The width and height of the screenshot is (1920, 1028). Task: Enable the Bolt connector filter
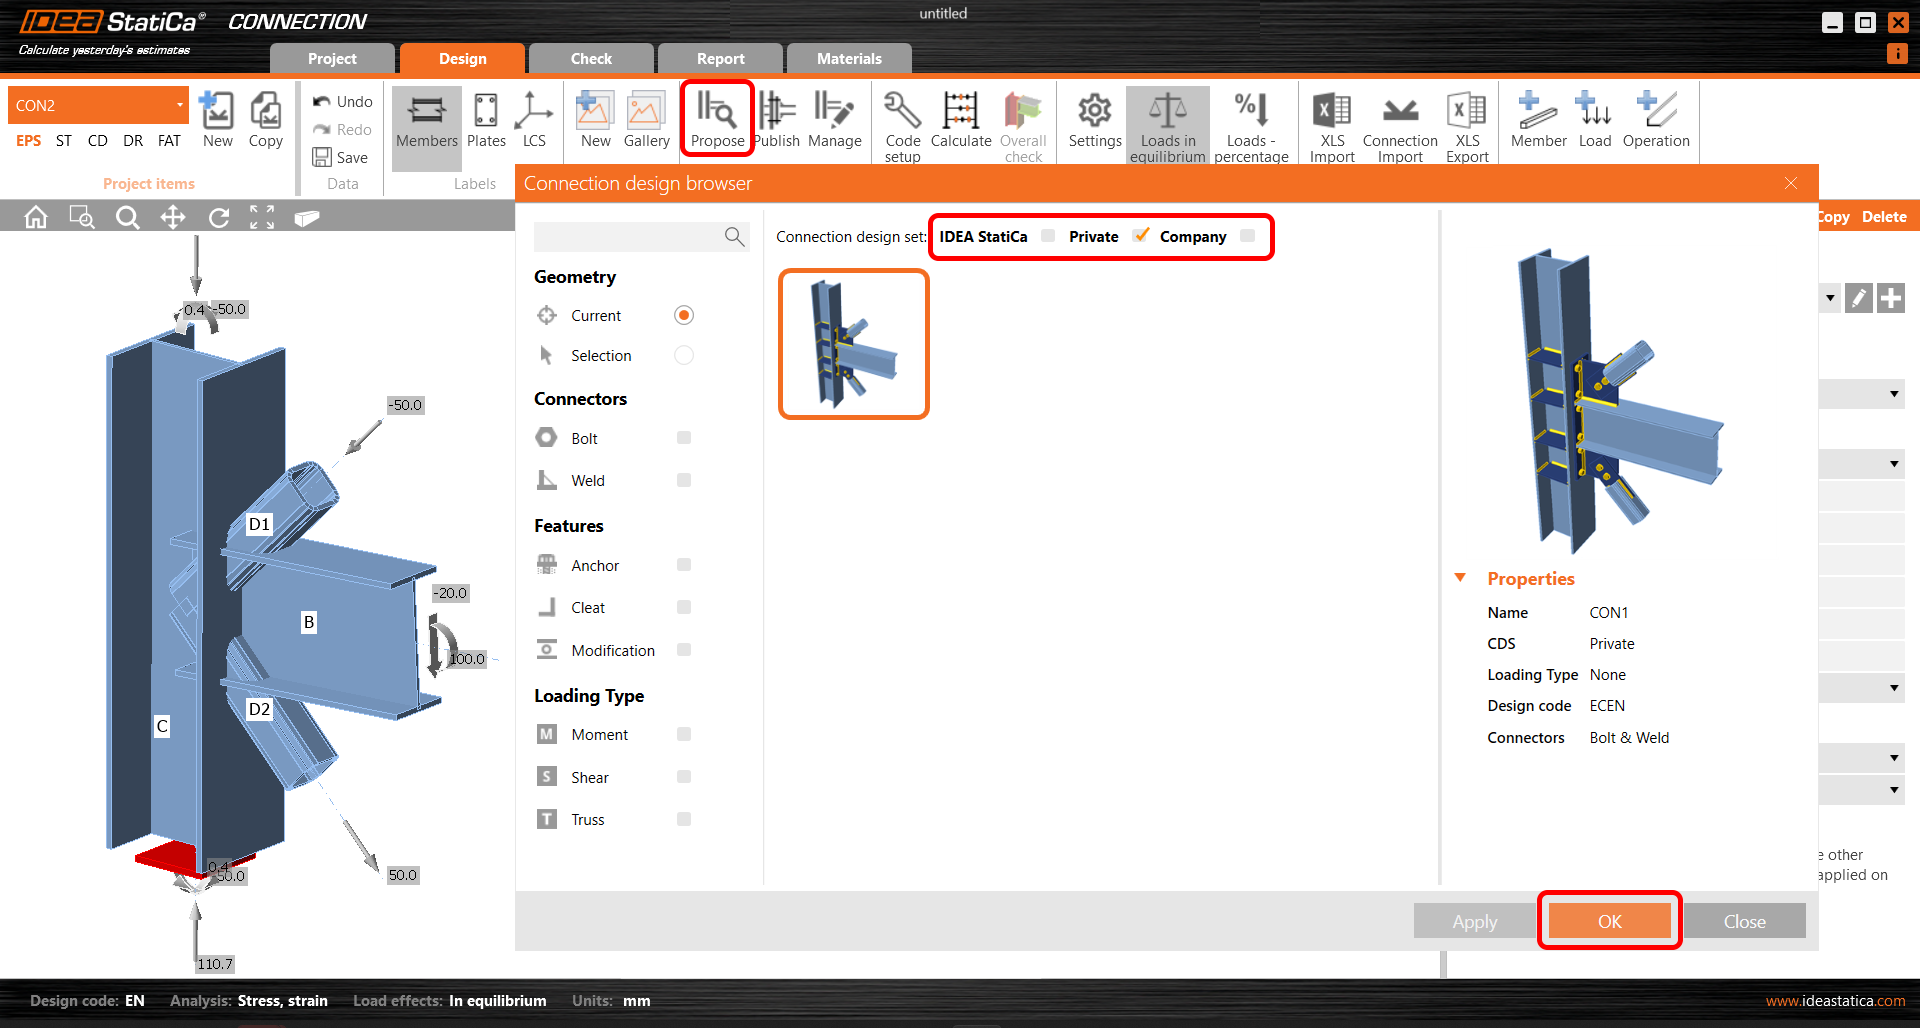point(684,438)
